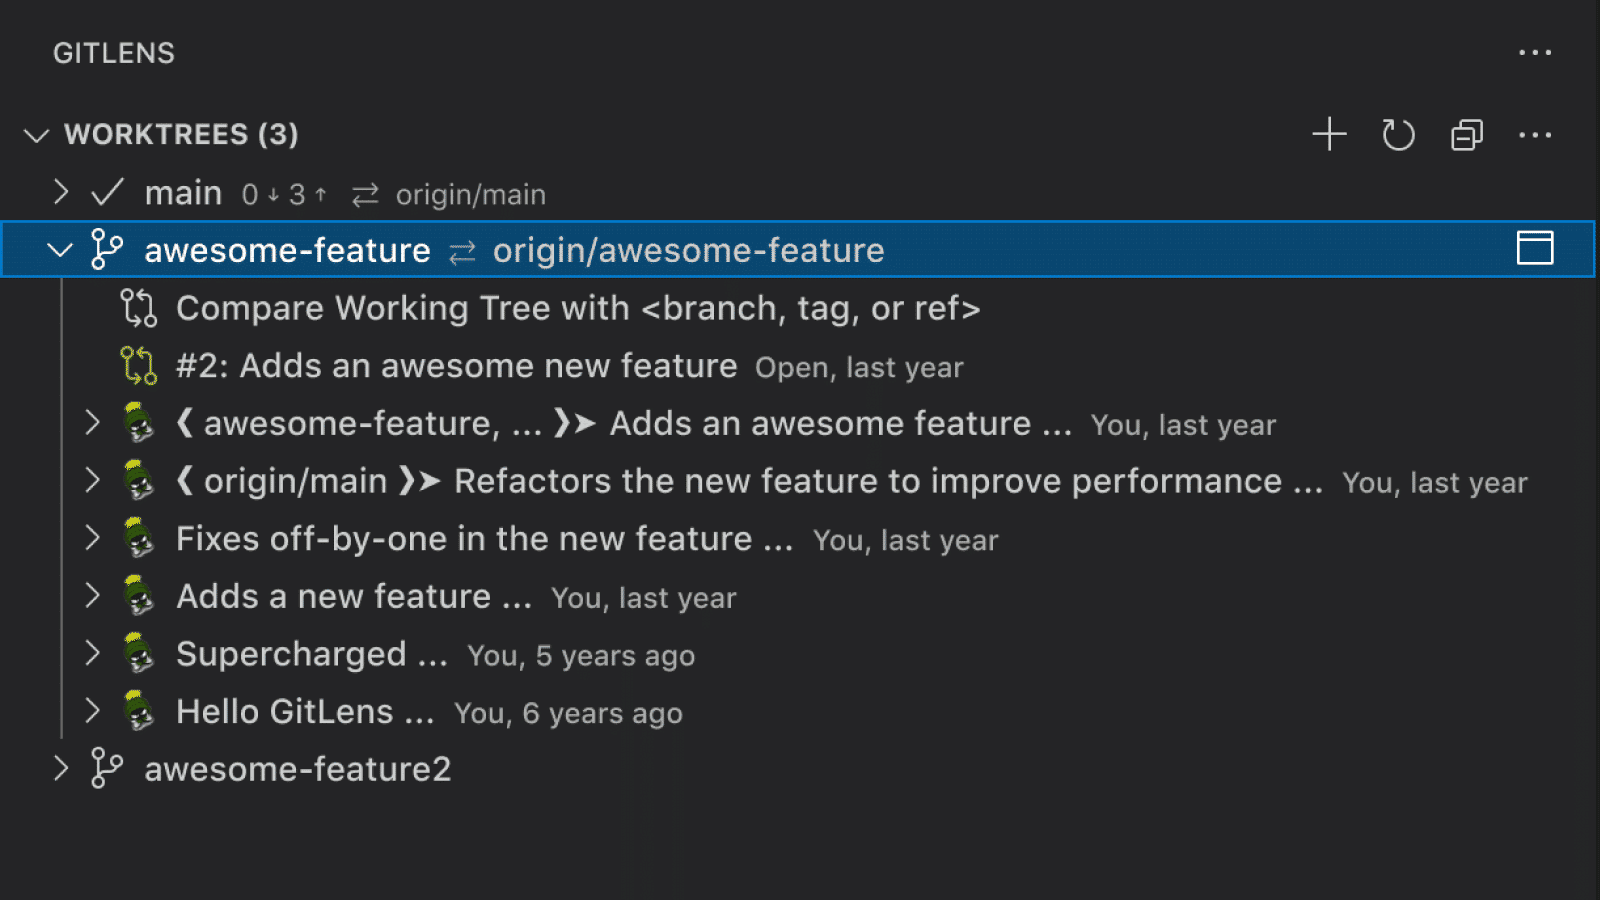Open Worktrees section more actions ellipsis
The image size is (1600, 900).
(1534, 135)
